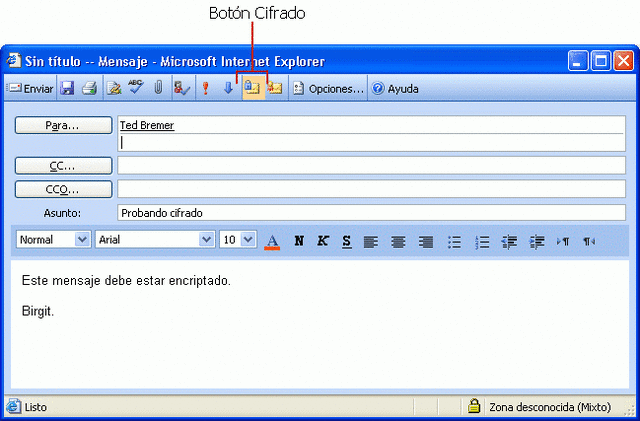Print the message using printer icon
Image resolution: width=640 pixels, height=421 pixels.
point(89,88)
